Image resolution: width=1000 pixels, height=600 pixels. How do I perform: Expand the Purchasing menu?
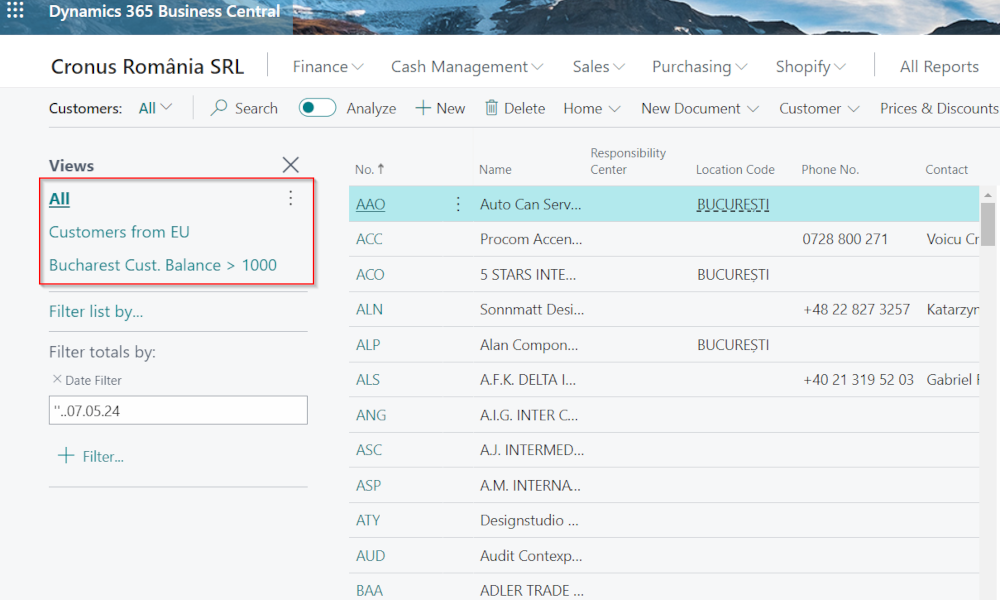700,66
